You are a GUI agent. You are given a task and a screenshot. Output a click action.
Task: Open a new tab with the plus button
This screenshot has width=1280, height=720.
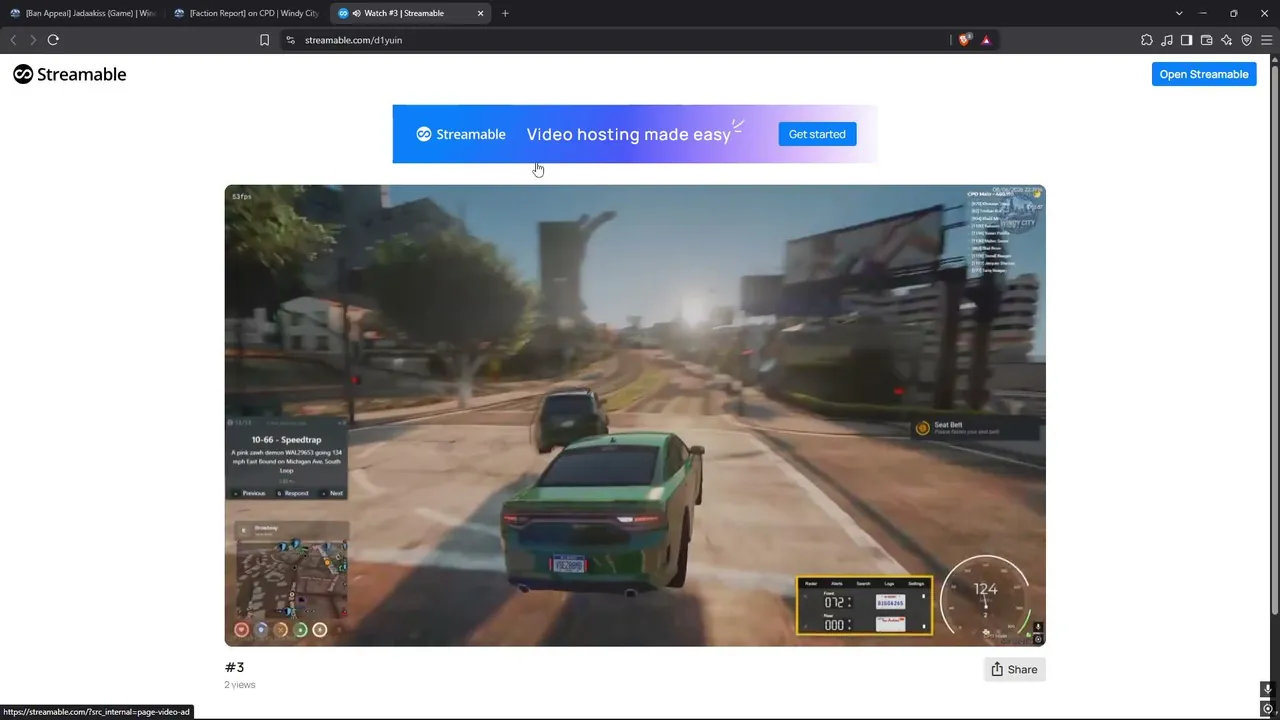(x=505, y=13)
